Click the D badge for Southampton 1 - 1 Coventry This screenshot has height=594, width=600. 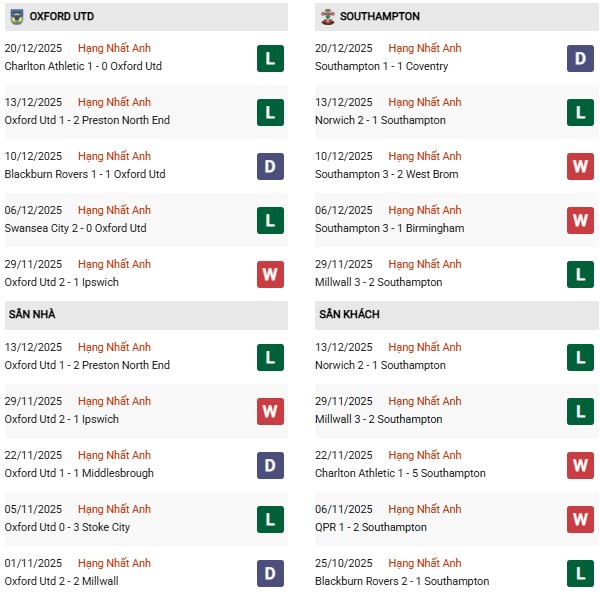coord(581,58)
